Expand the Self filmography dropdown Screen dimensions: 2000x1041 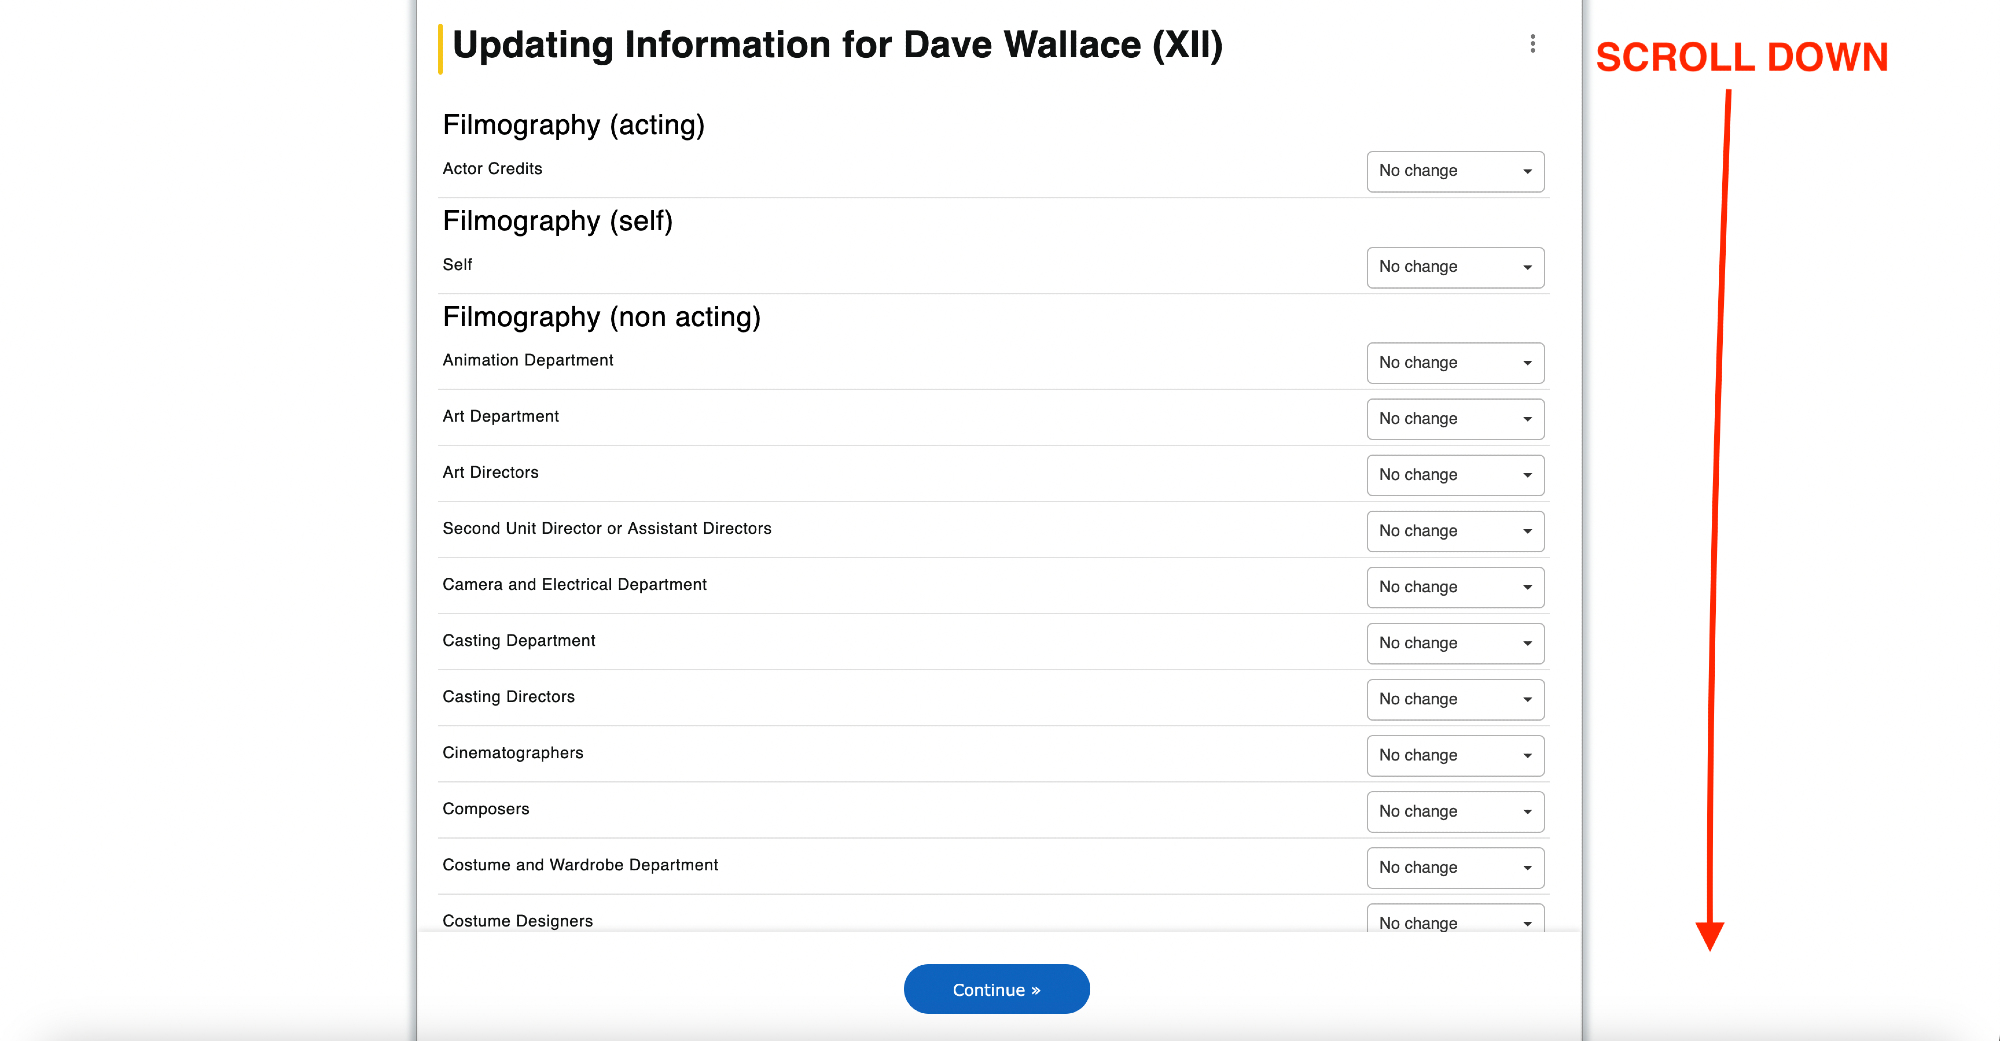[1454, 267]
